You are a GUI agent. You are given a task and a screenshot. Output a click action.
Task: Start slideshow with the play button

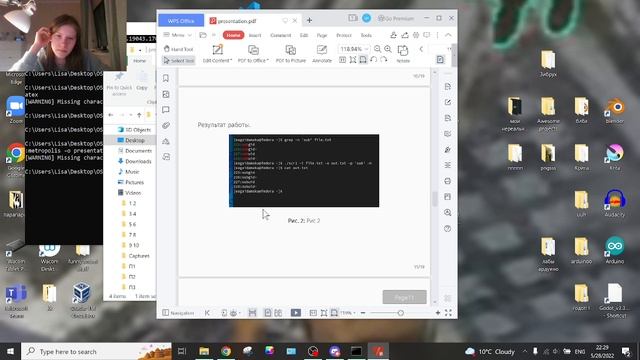pyautogui.click(x=296, y=313)
